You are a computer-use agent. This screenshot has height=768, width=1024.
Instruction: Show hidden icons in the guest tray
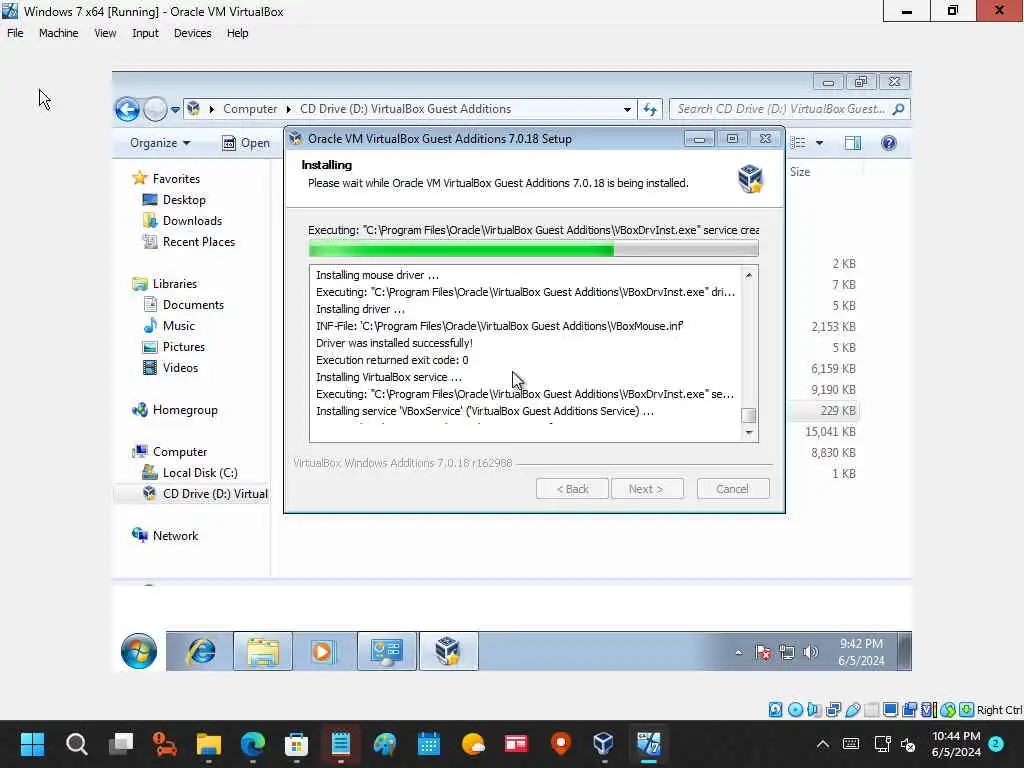pyautogui.click(x=739, y=652)
